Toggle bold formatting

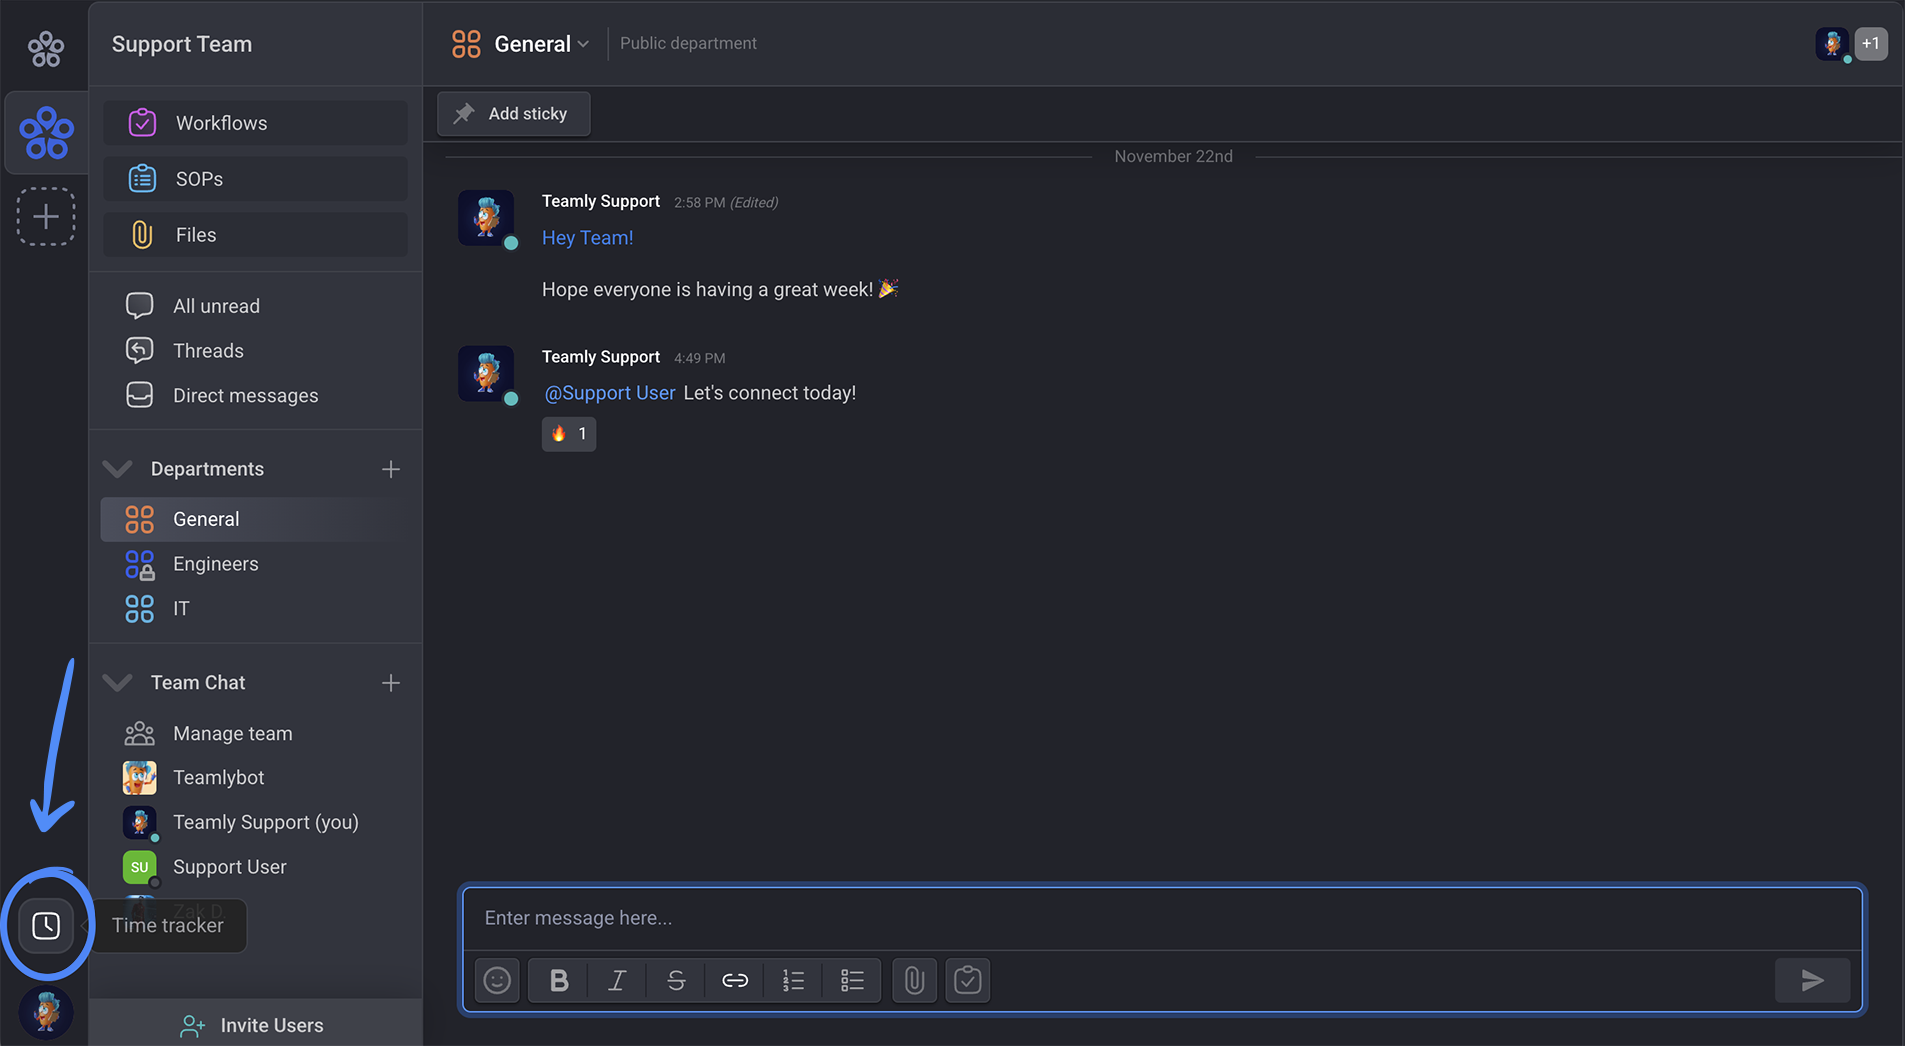click(559, 981)
